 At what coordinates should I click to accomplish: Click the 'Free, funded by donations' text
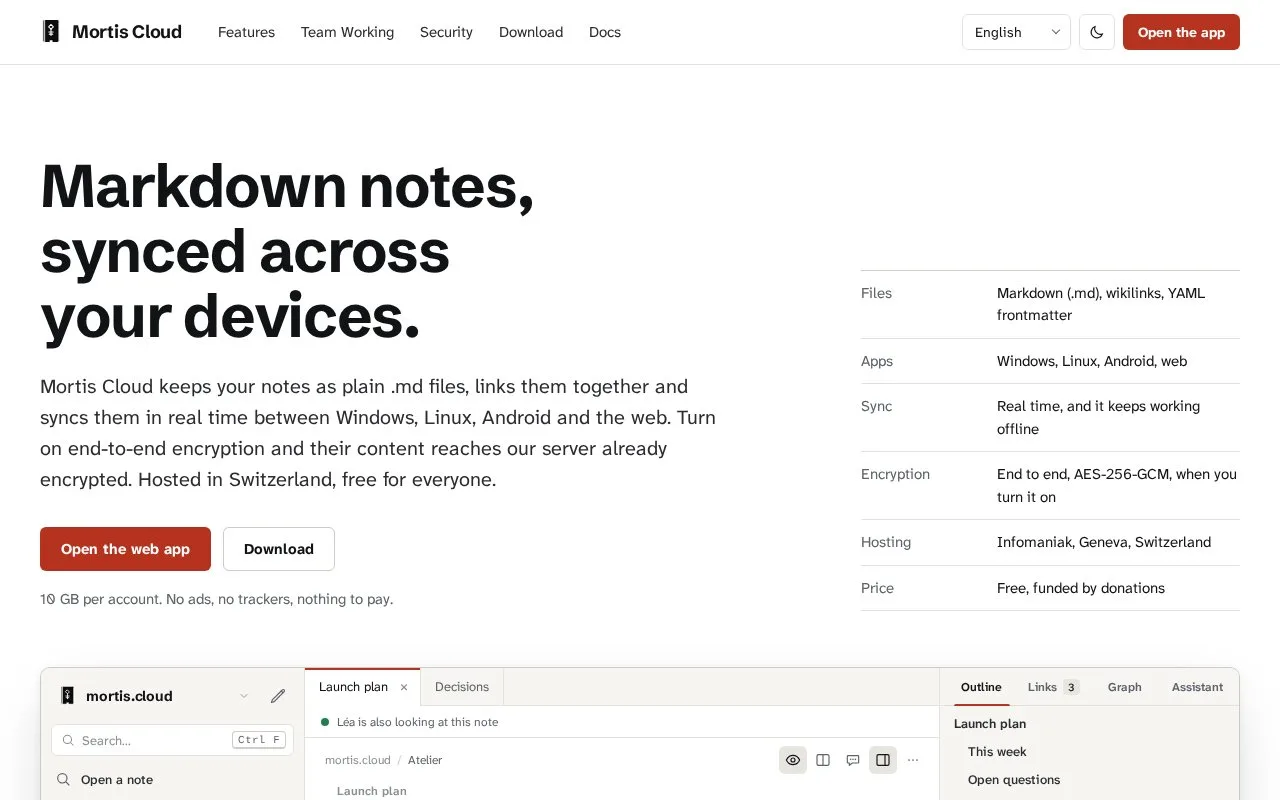click(x=1081, y=588)
